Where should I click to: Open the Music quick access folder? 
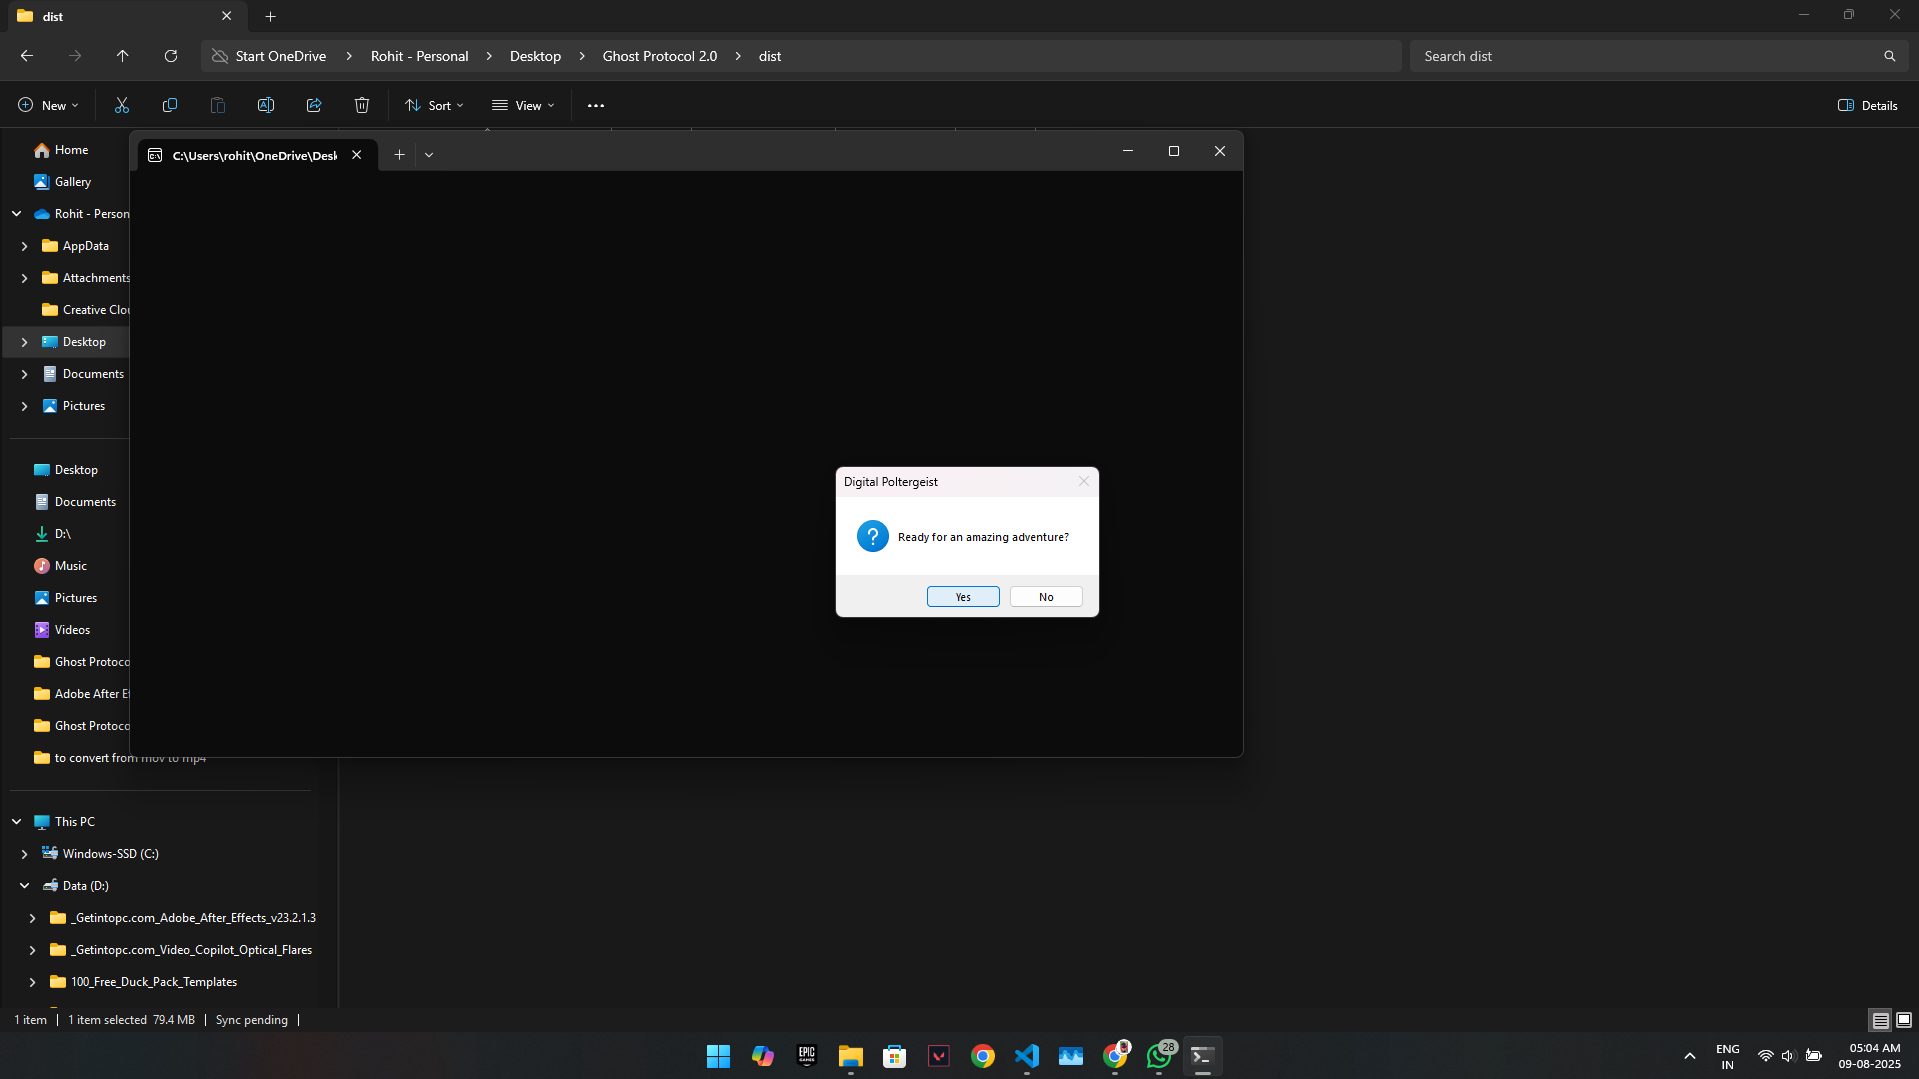[x=71, y=566]
